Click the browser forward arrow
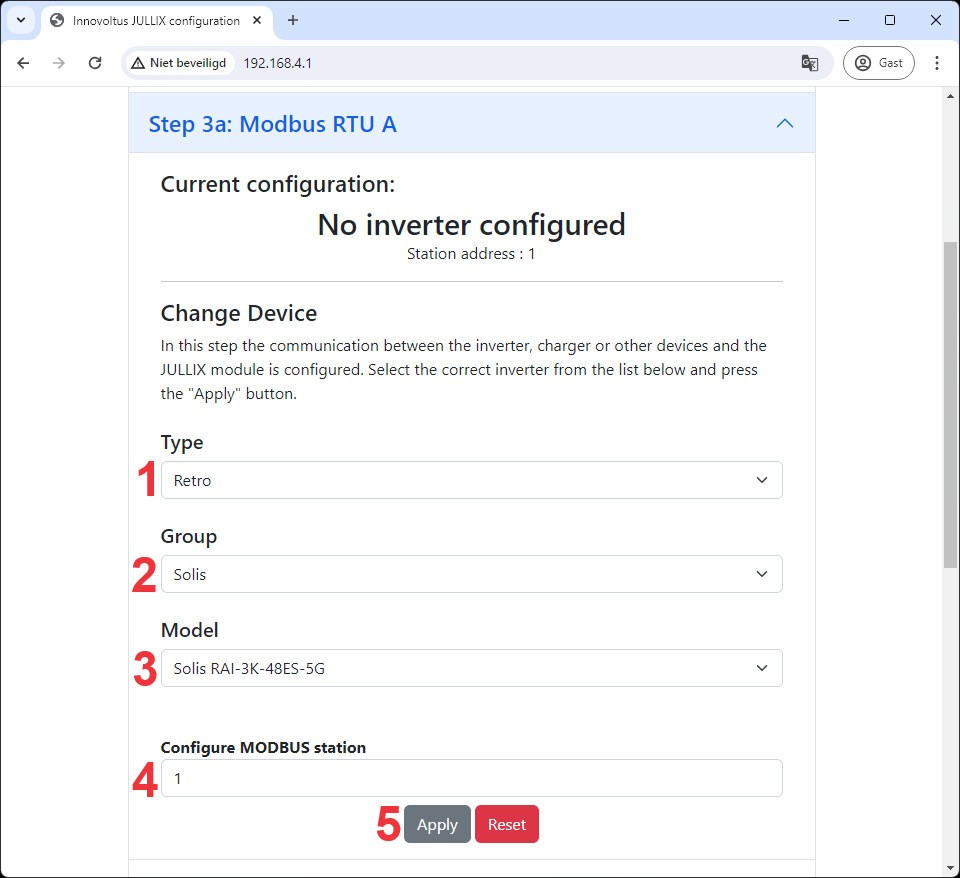Viewport: 960px width, 878px height. (x=59, y=63)
